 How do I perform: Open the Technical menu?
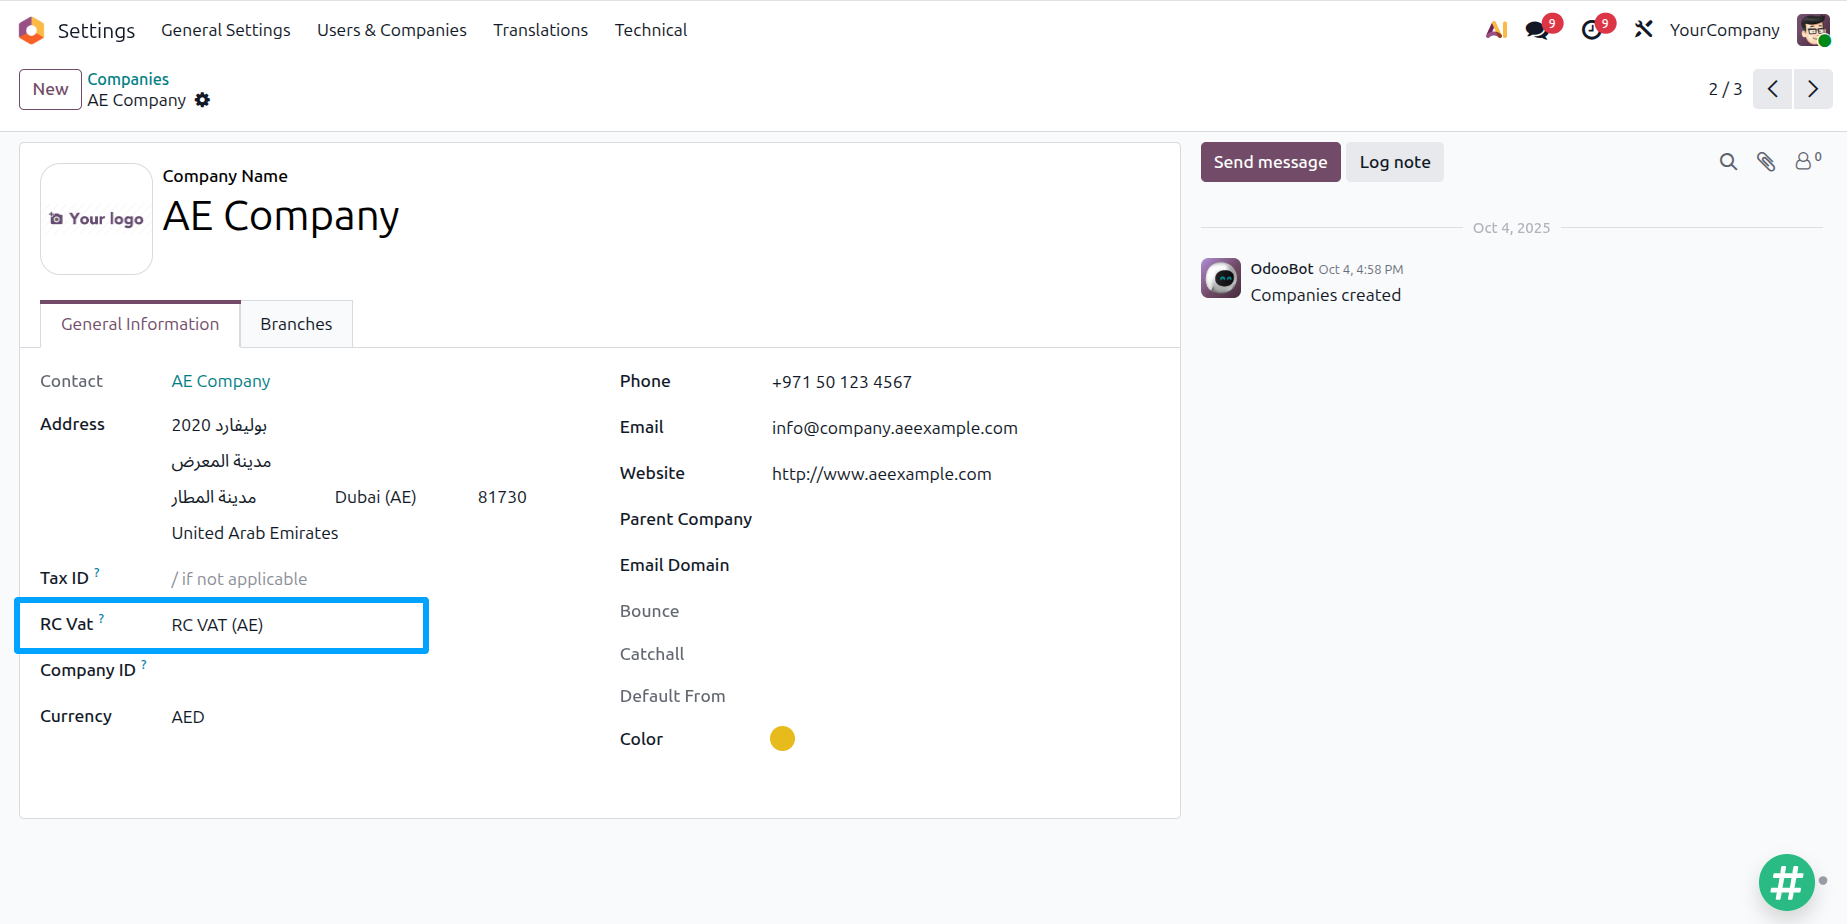click(651, 30)
